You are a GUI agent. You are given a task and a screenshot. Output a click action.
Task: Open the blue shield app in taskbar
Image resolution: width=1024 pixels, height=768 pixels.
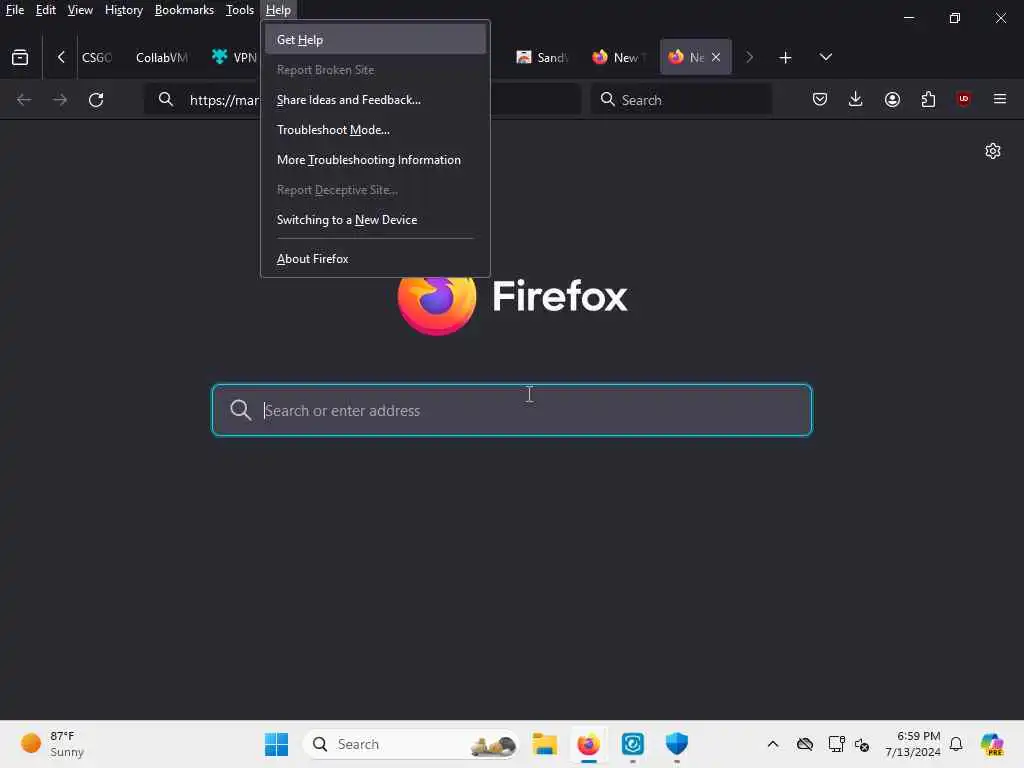pos(677,744)
